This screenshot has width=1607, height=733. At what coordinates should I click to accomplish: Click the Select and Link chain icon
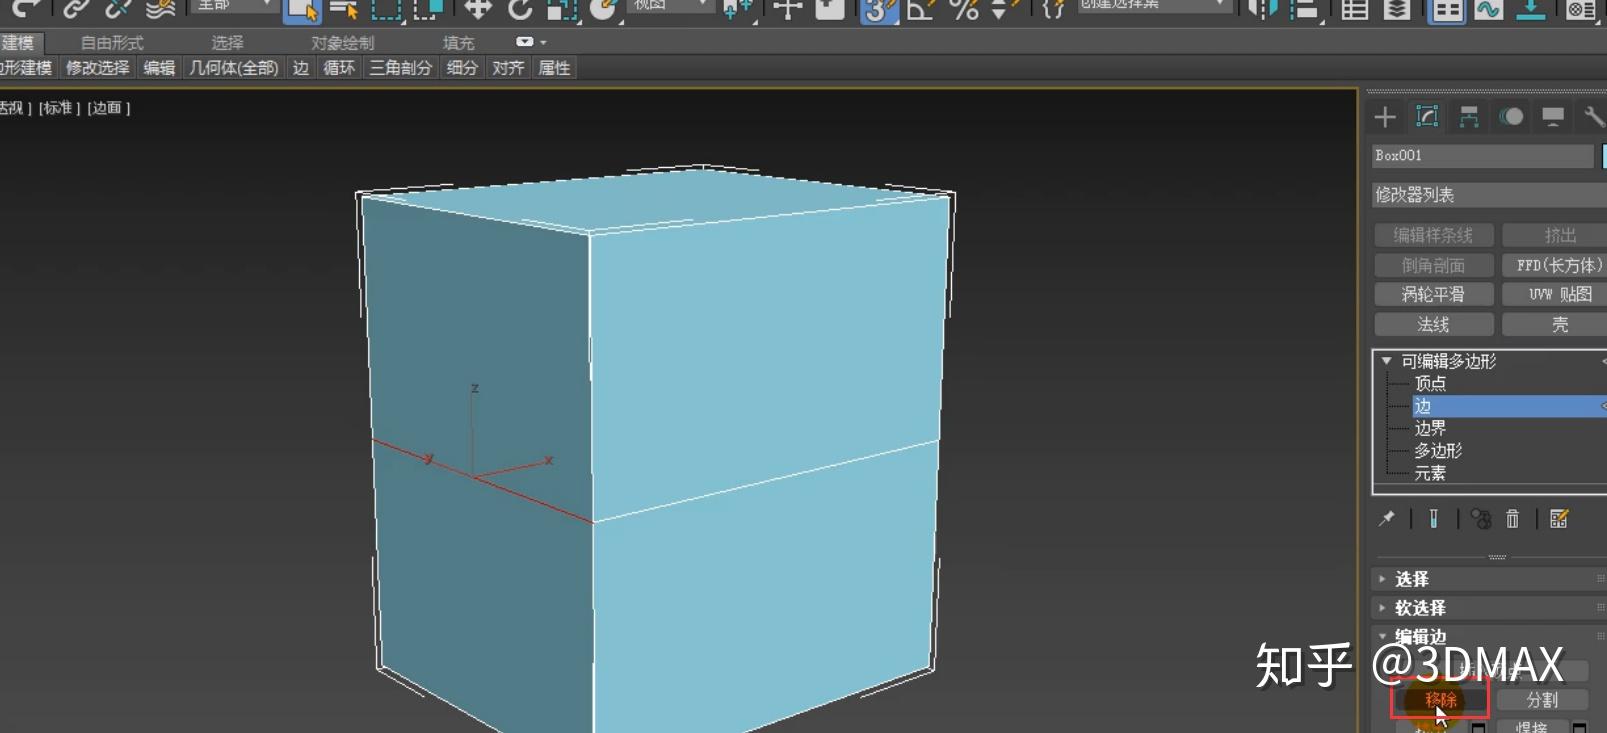coord(76,8)
